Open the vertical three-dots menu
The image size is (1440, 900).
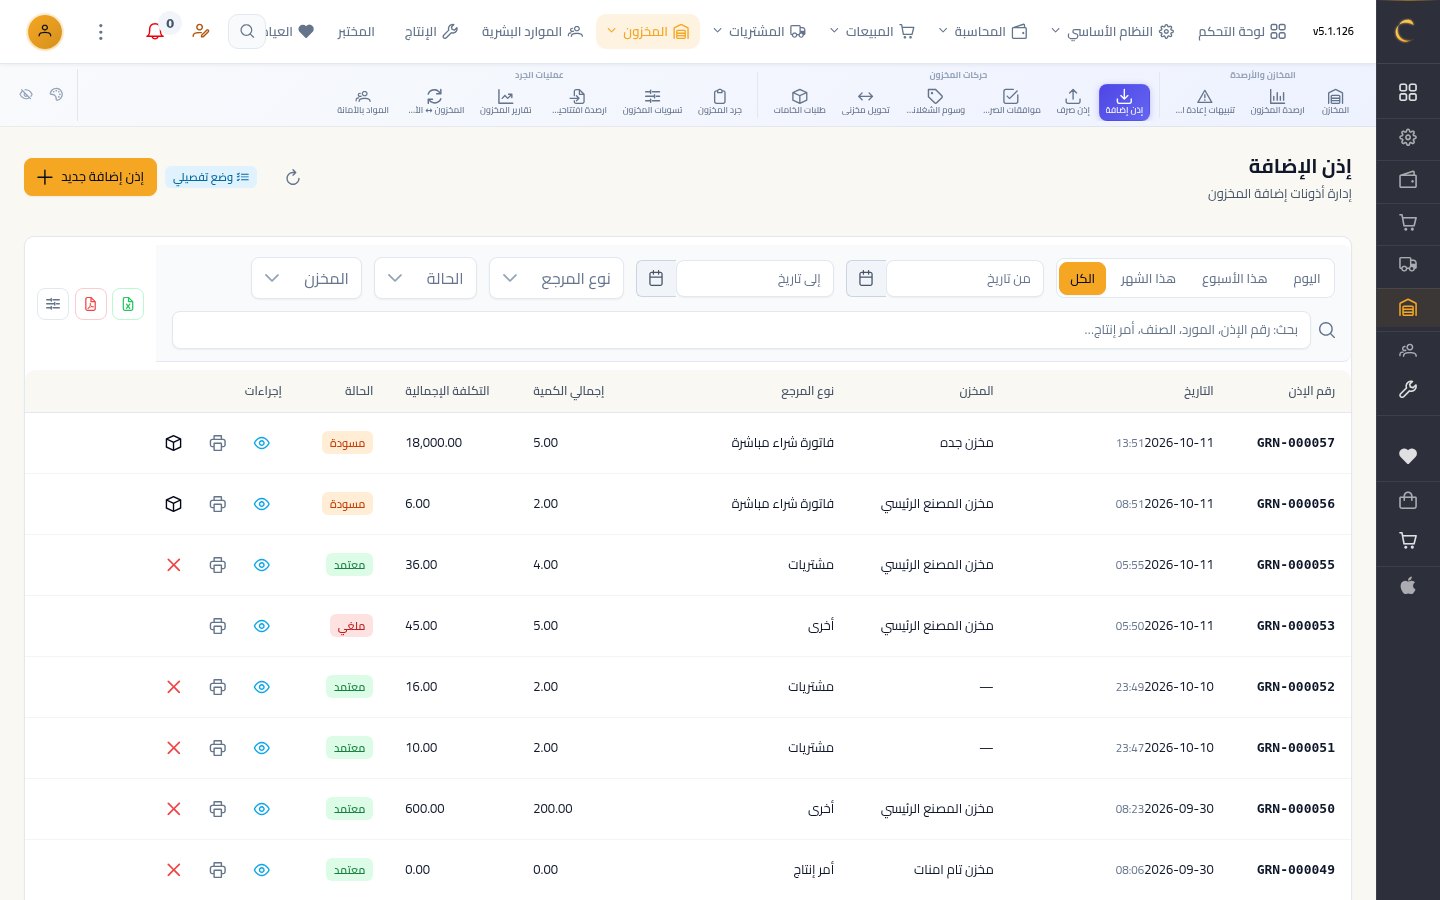tap(101, 32)
